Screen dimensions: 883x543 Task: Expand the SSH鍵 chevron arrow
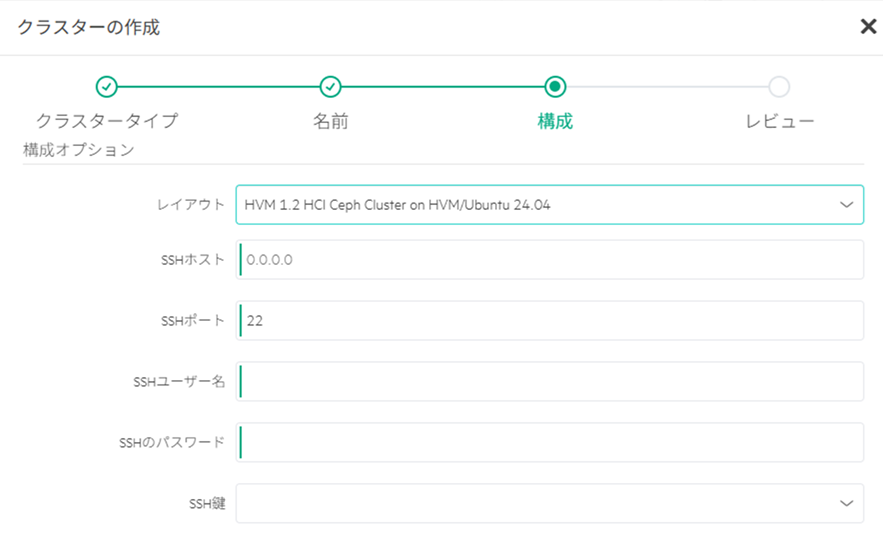point(846,504)
